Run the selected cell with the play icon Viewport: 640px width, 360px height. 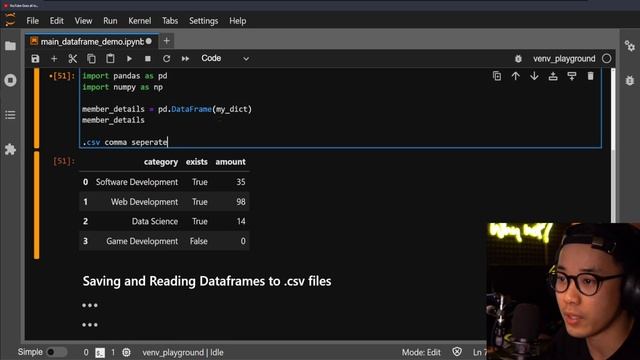pyautogui.click(x=129, y=59)
